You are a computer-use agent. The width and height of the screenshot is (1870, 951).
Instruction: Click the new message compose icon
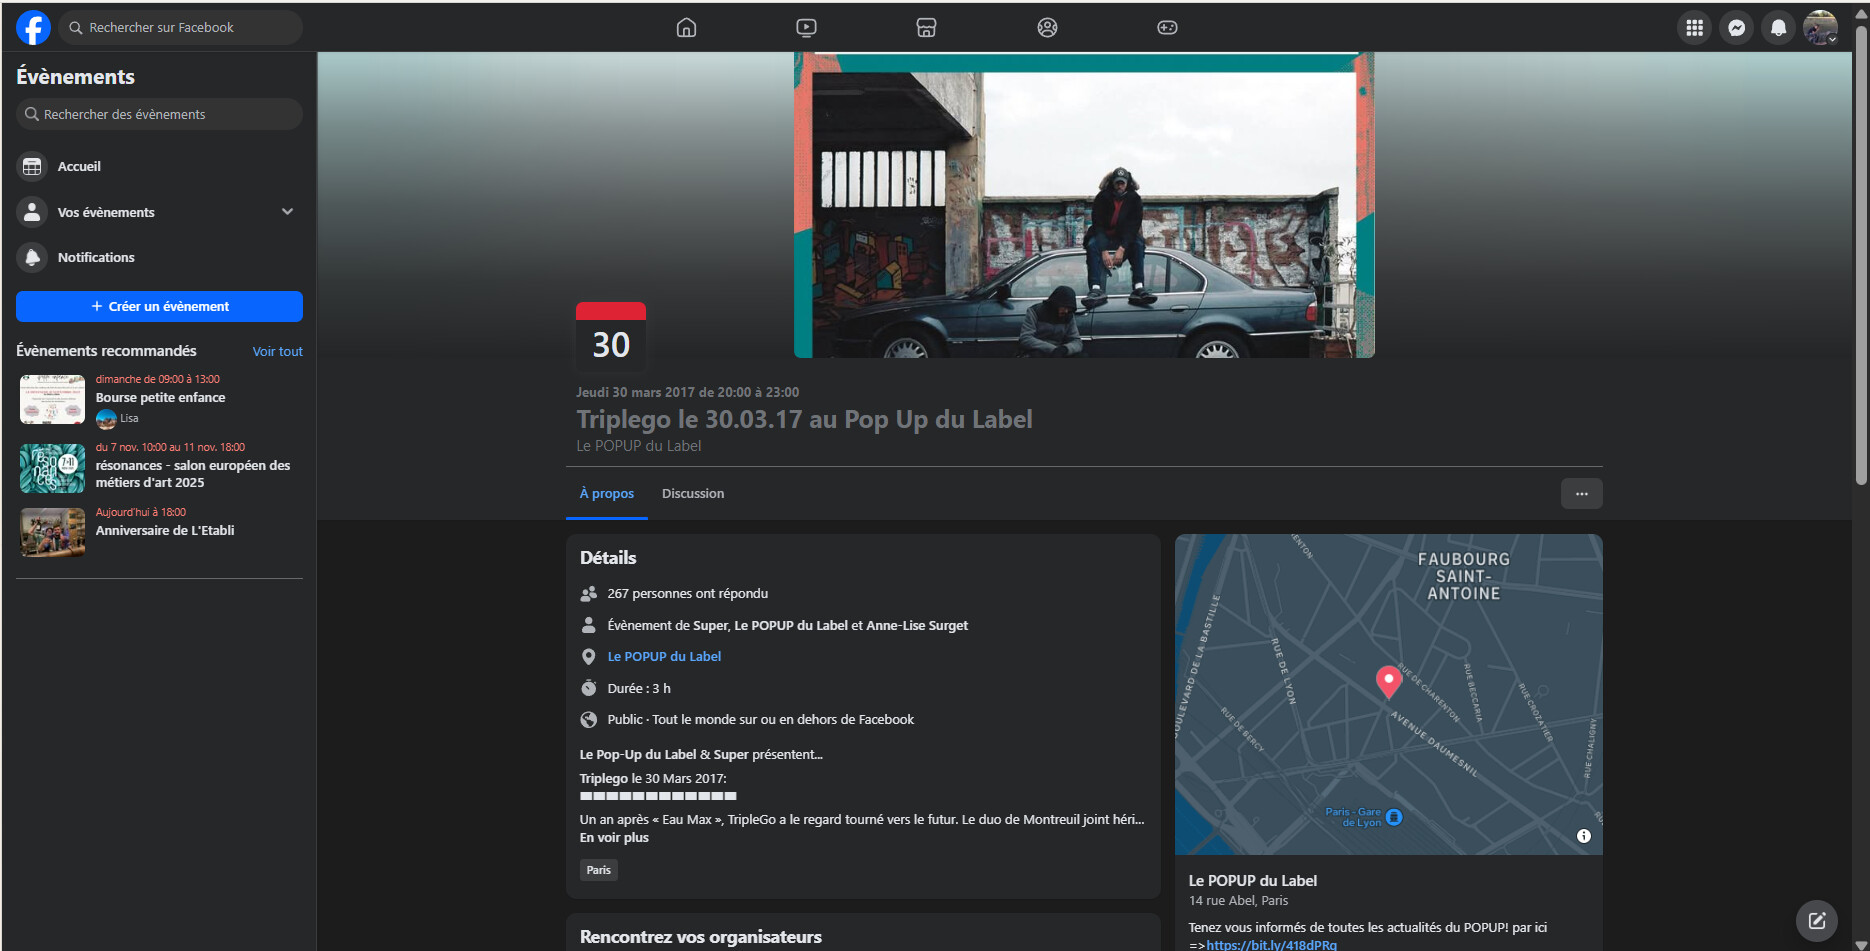coord(1816,921)
